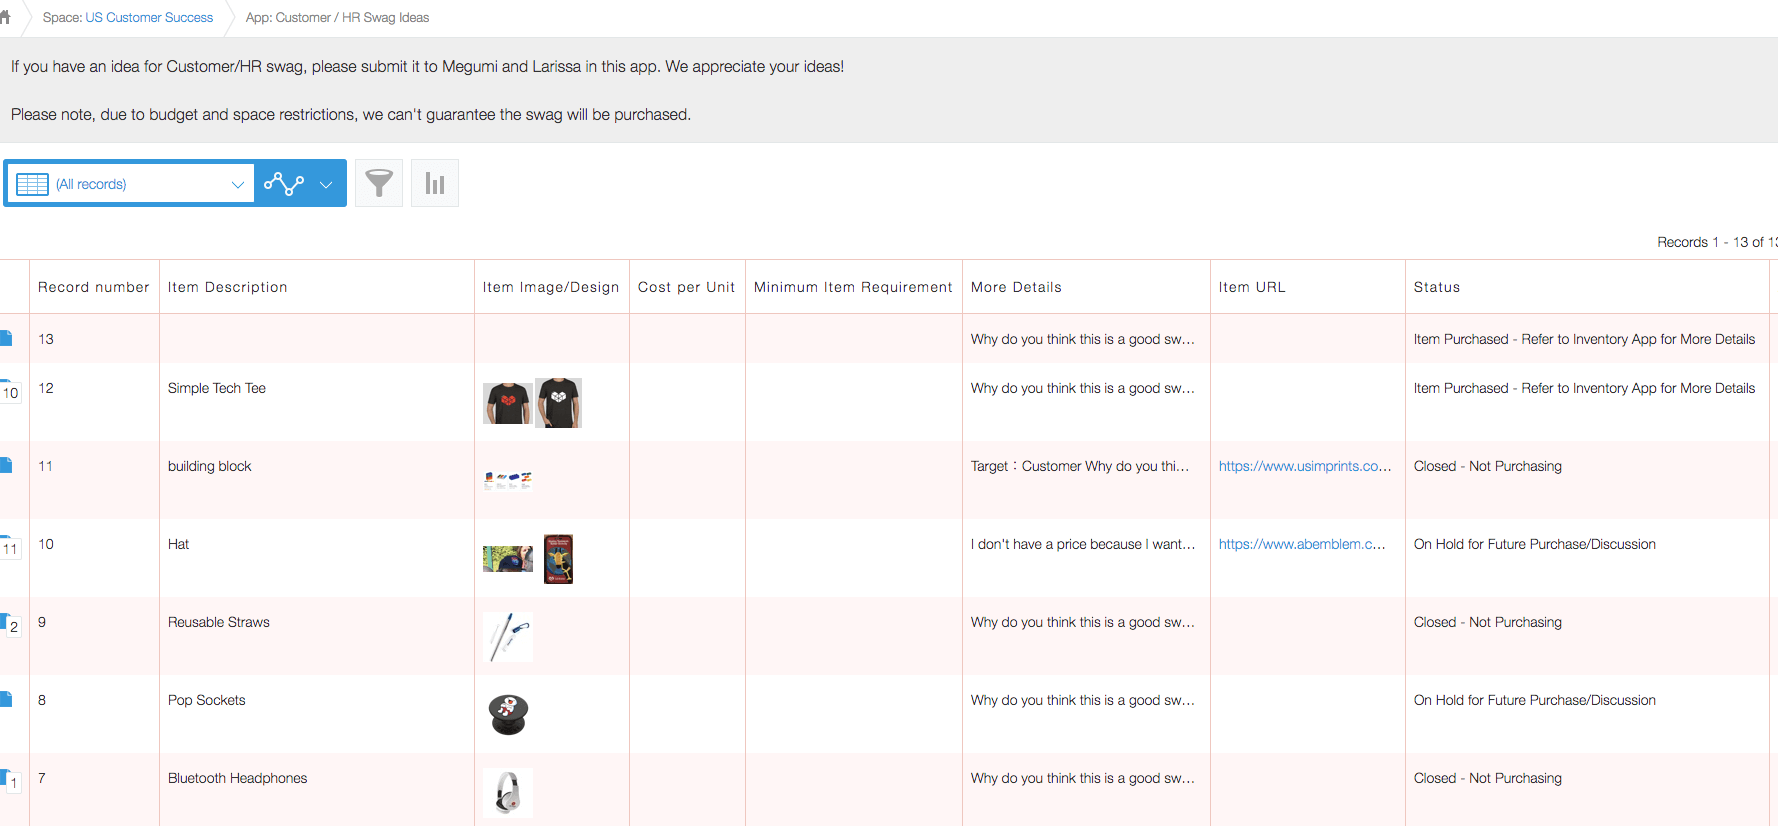Open the Bluetooth Headphones image thumbnail
Image resolution: width=1778 pixels, height=826 pixels.
[x=508, y=792]
